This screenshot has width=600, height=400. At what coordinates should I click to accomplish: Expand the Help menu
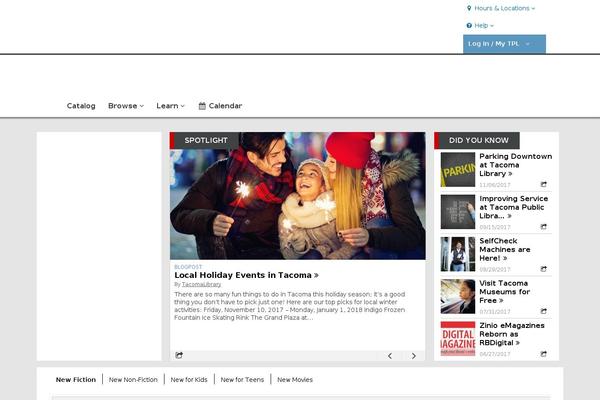[480, 26]
